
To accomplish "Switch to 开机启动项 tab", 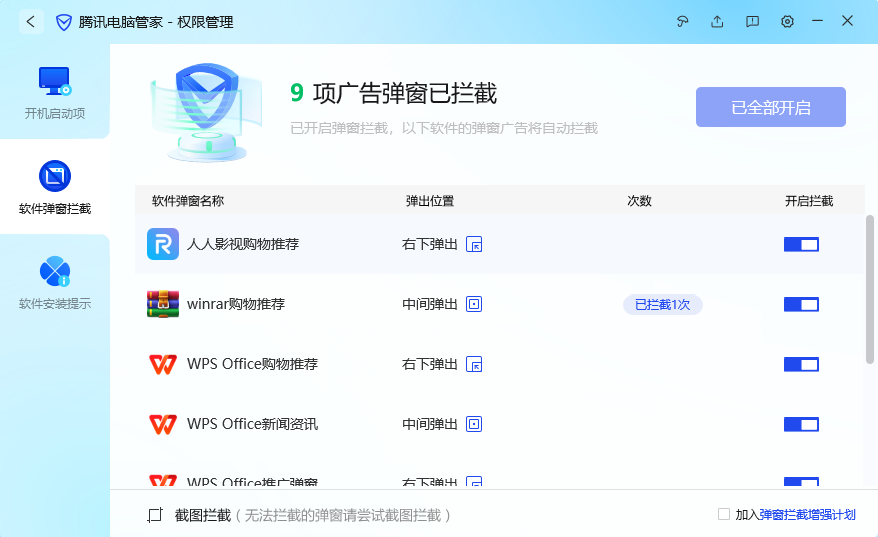I will click(55, 92).
